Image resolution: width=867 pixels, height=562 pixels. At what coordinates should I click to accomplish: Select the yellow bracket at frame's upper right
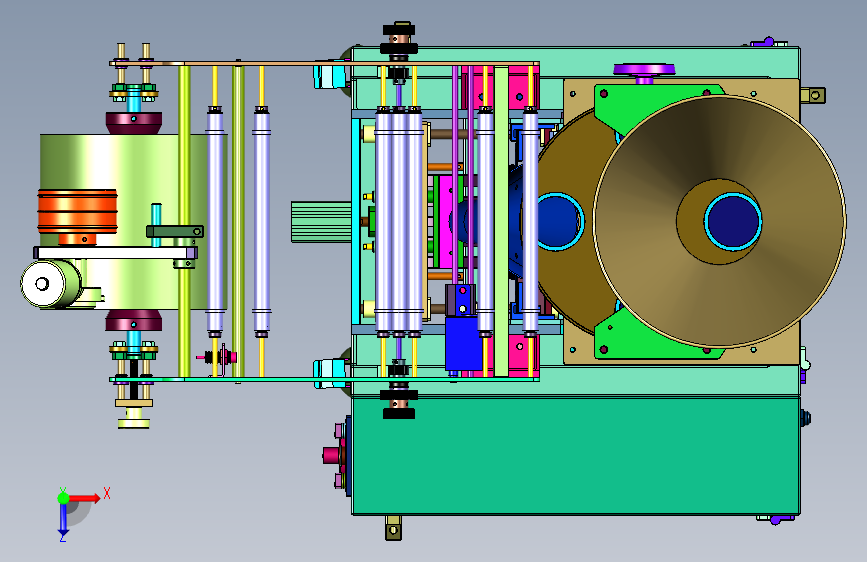point(813,95)
